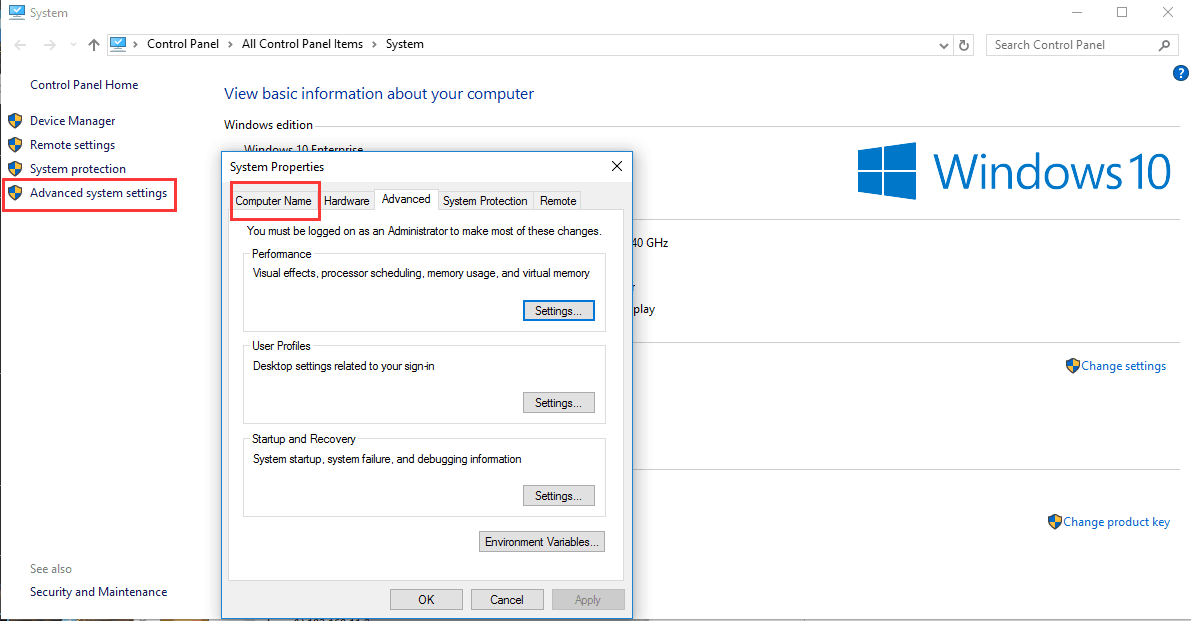This screenshot has width=1191, height=621.
Task: Maximize the System window
Action: click(x=1122, y=12)
